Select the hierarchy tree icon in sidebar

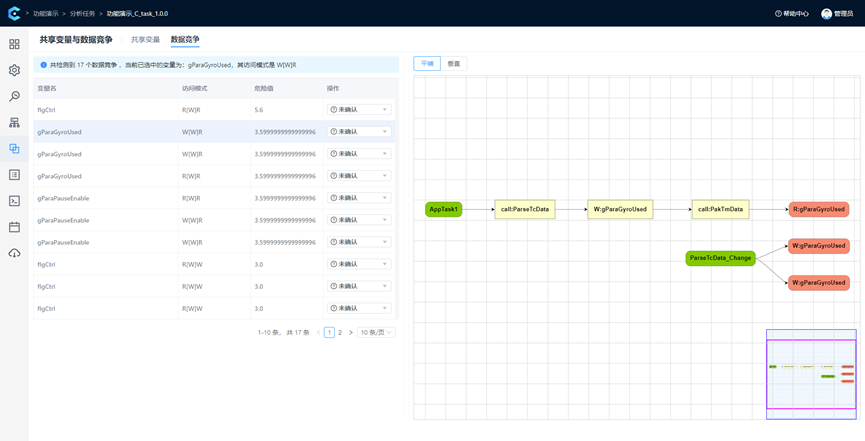point(14,123)
